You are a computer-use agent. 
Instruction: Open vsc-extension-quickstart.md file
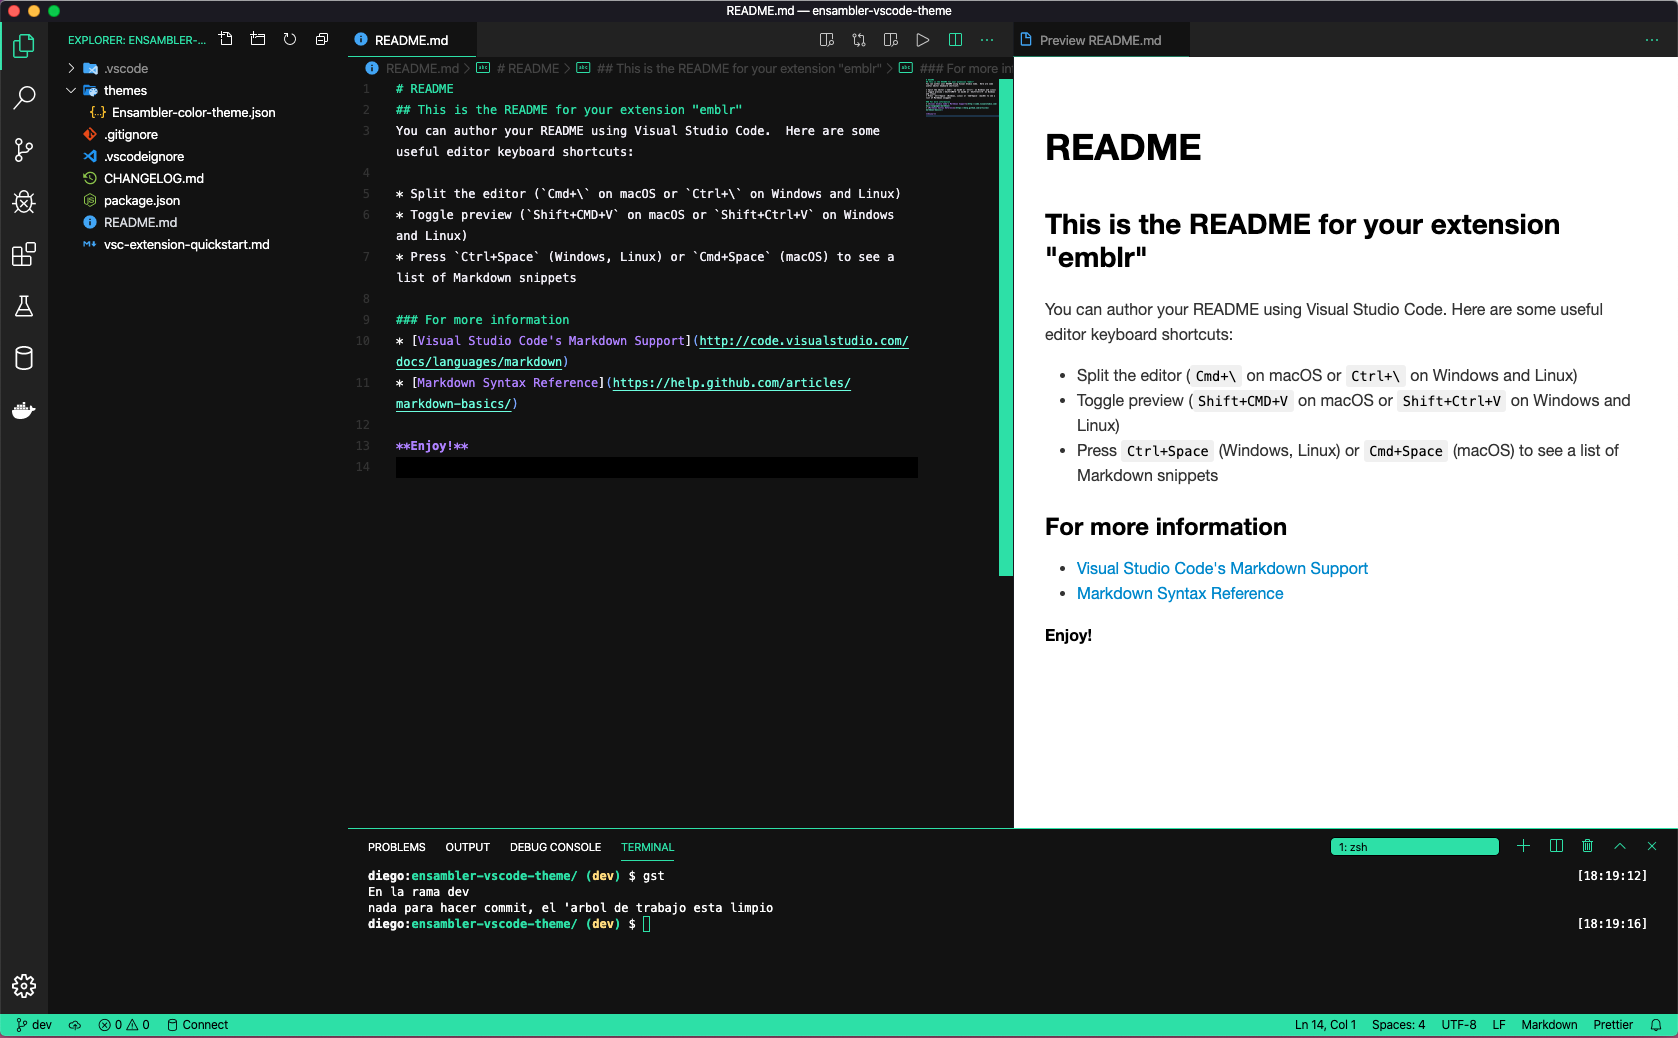tap(198, 244)
